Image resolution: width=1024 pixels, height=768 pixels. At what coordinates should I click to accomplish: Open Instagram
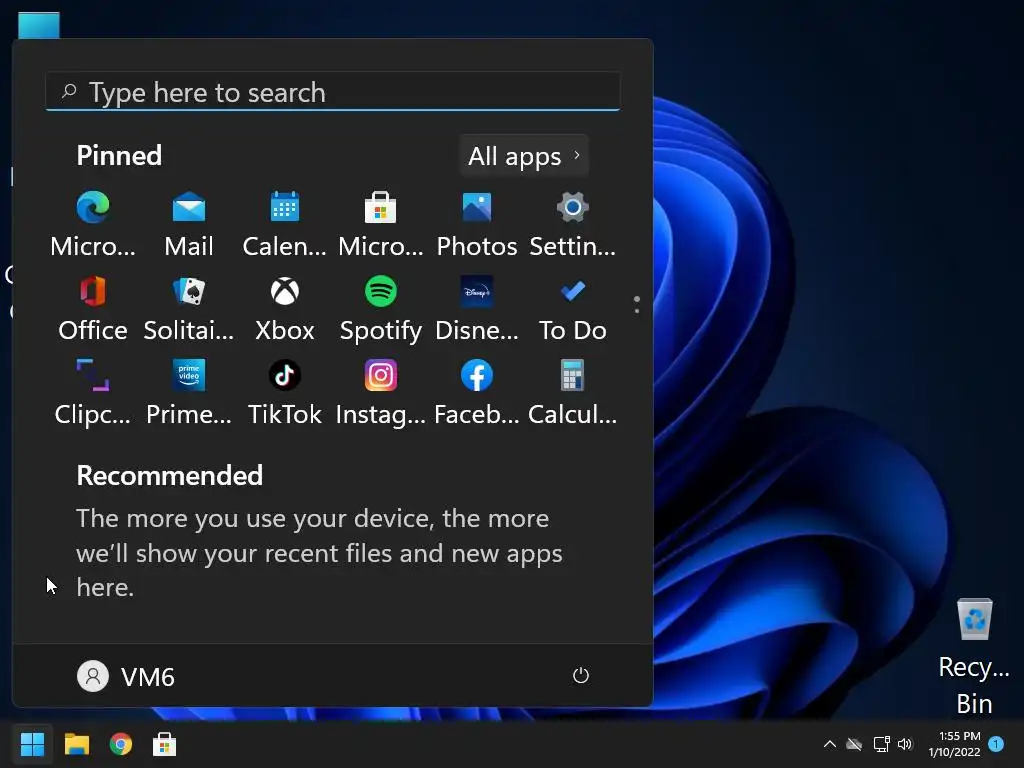381,392
